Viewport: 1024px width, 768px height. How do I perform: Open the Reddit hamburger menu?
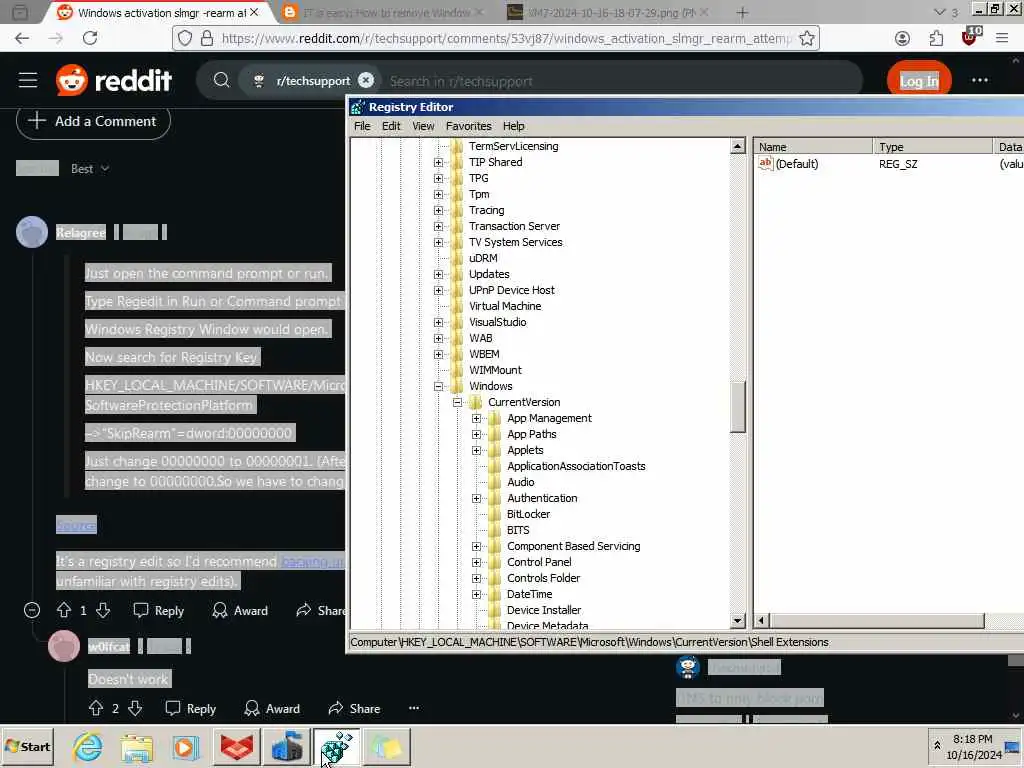pos(28,80)
